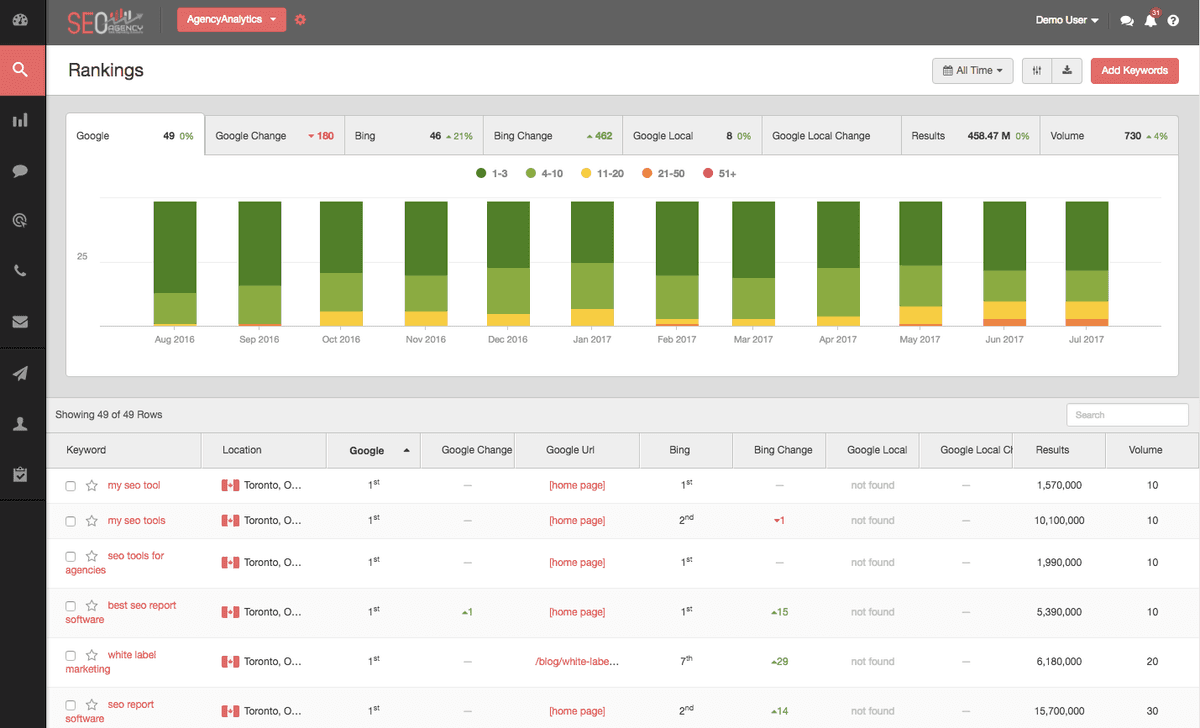
Task: Select the Google Local tab
Action: (x=691, y=136)
